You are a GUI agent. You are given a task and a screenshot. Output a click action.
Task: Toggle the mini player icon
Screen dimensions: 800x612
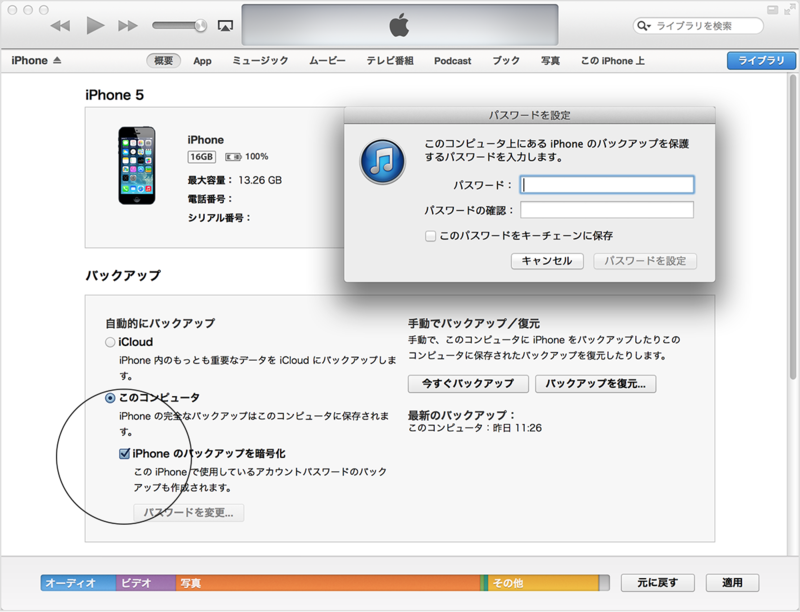pyautogui.click(x=772, y=10)
